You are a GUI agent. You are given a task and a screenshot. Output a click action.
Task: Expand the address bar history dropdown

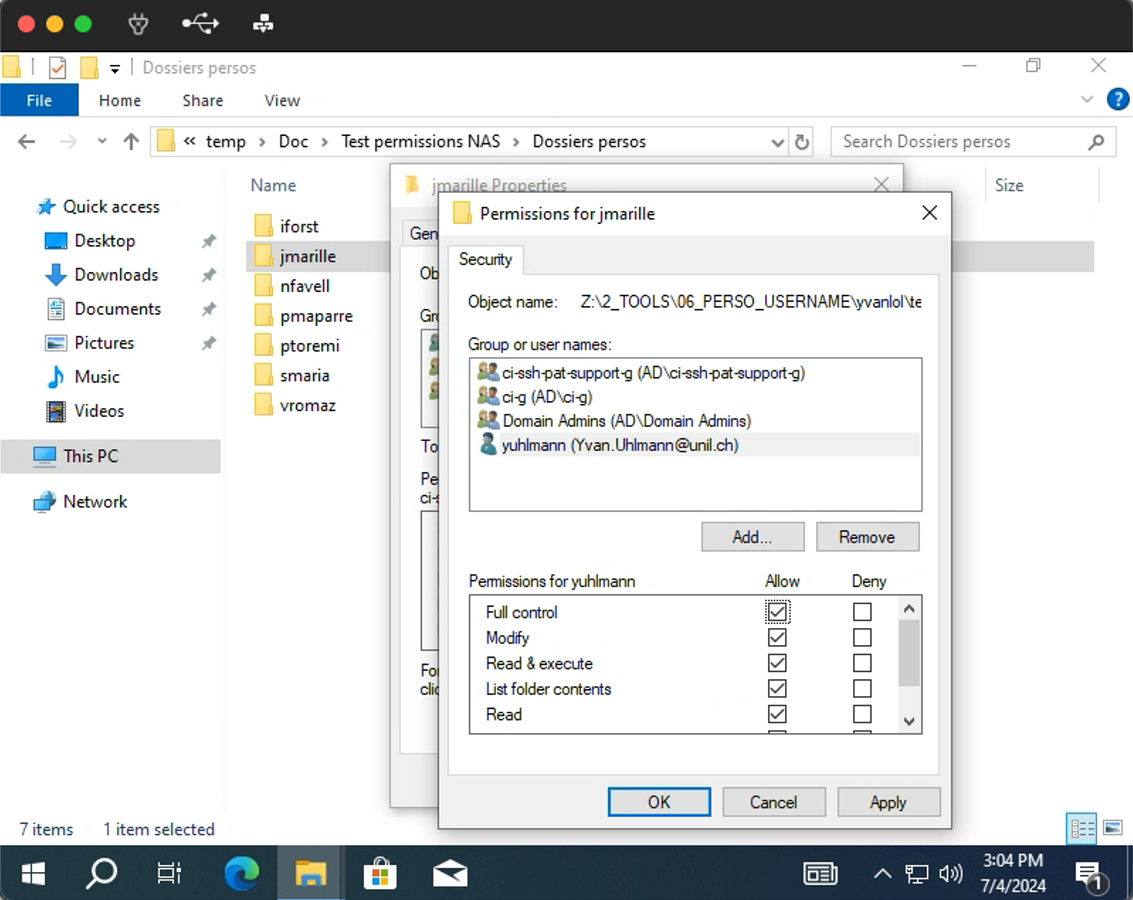click(x=777, y=142)
